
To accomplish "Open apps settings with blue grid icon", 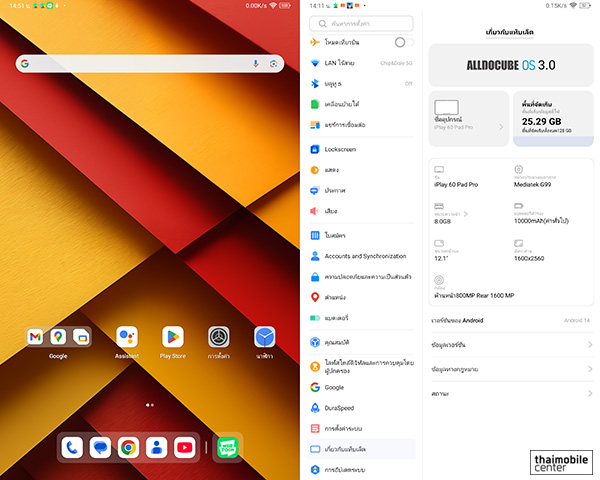I will (x=361, y=235).
